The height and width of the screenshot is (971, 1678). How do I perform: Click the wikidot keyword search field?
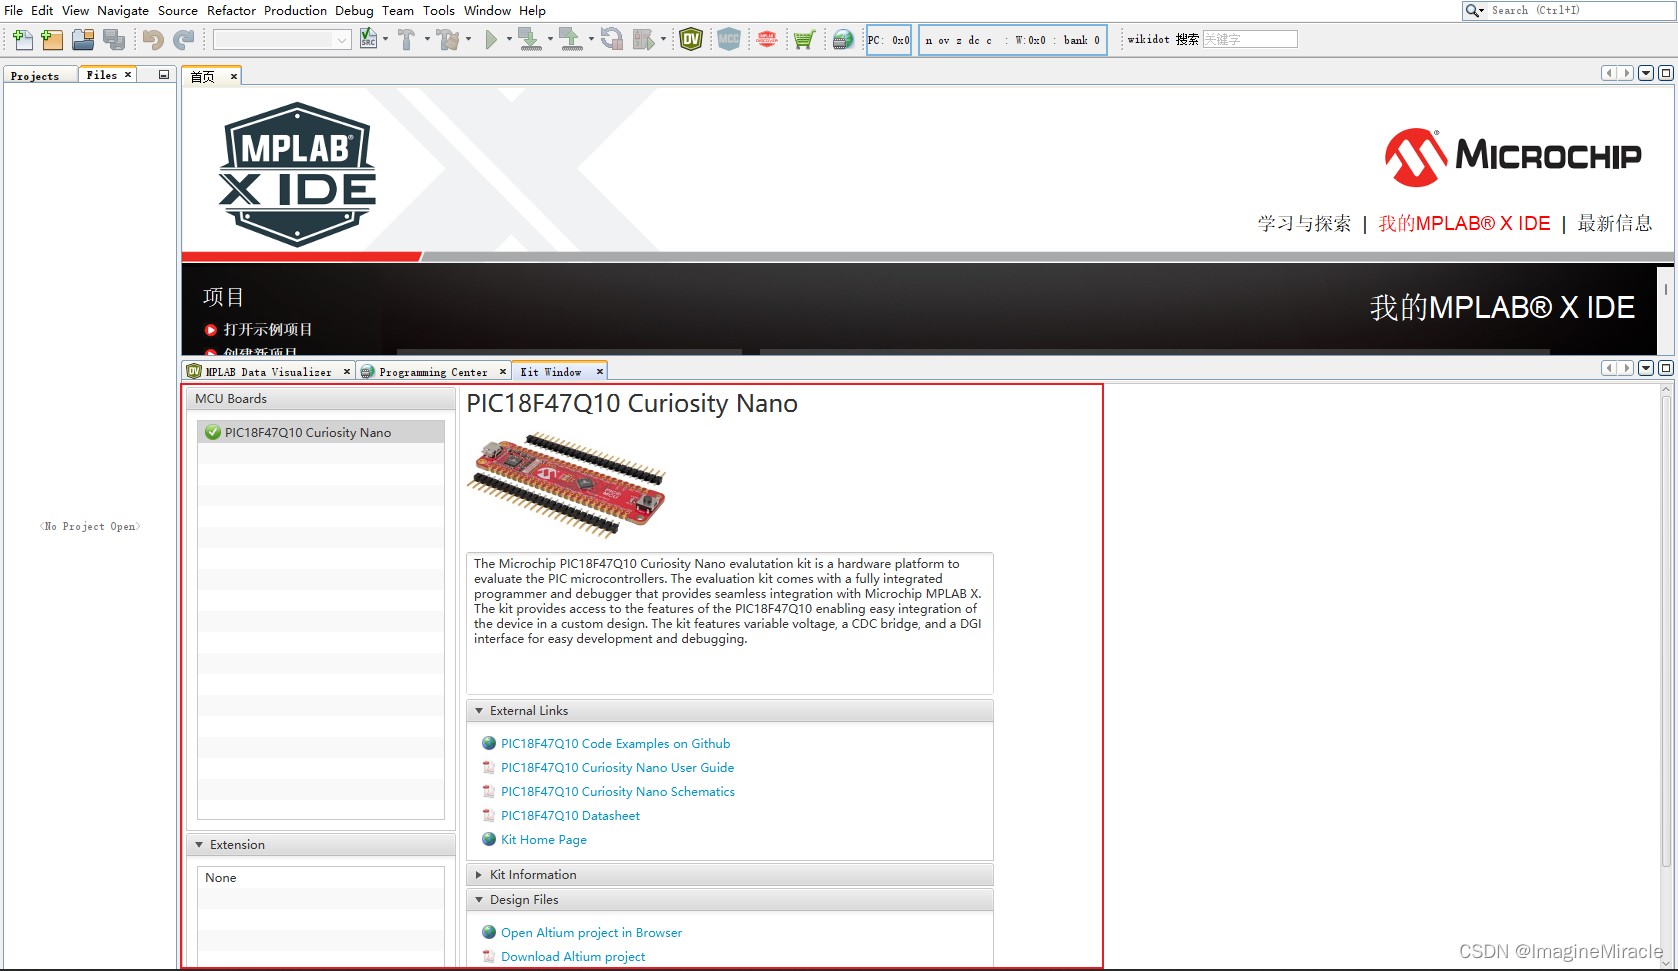pyautogui.click(x=1249, y=38)
